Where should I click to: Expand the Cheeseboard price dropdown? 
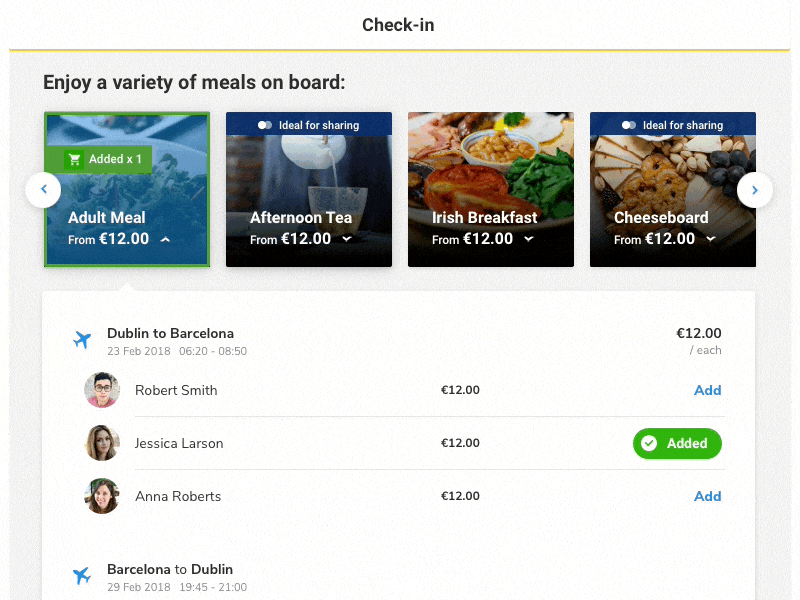(710, 240)
